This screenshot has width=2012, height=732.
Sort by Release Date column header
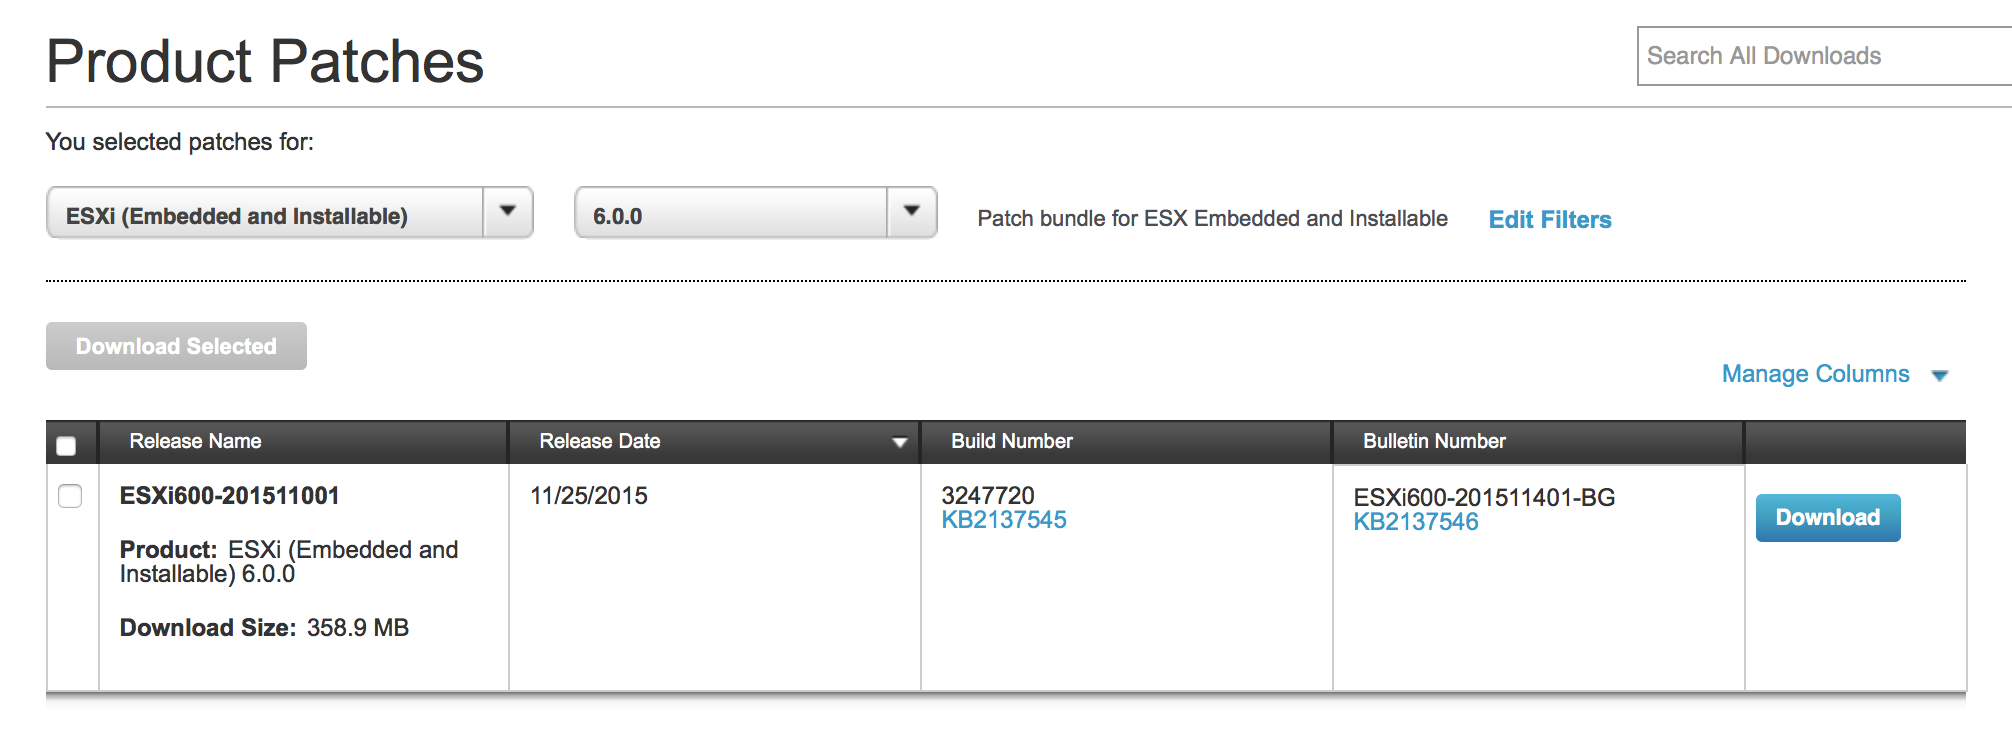[x=600, y=441]
